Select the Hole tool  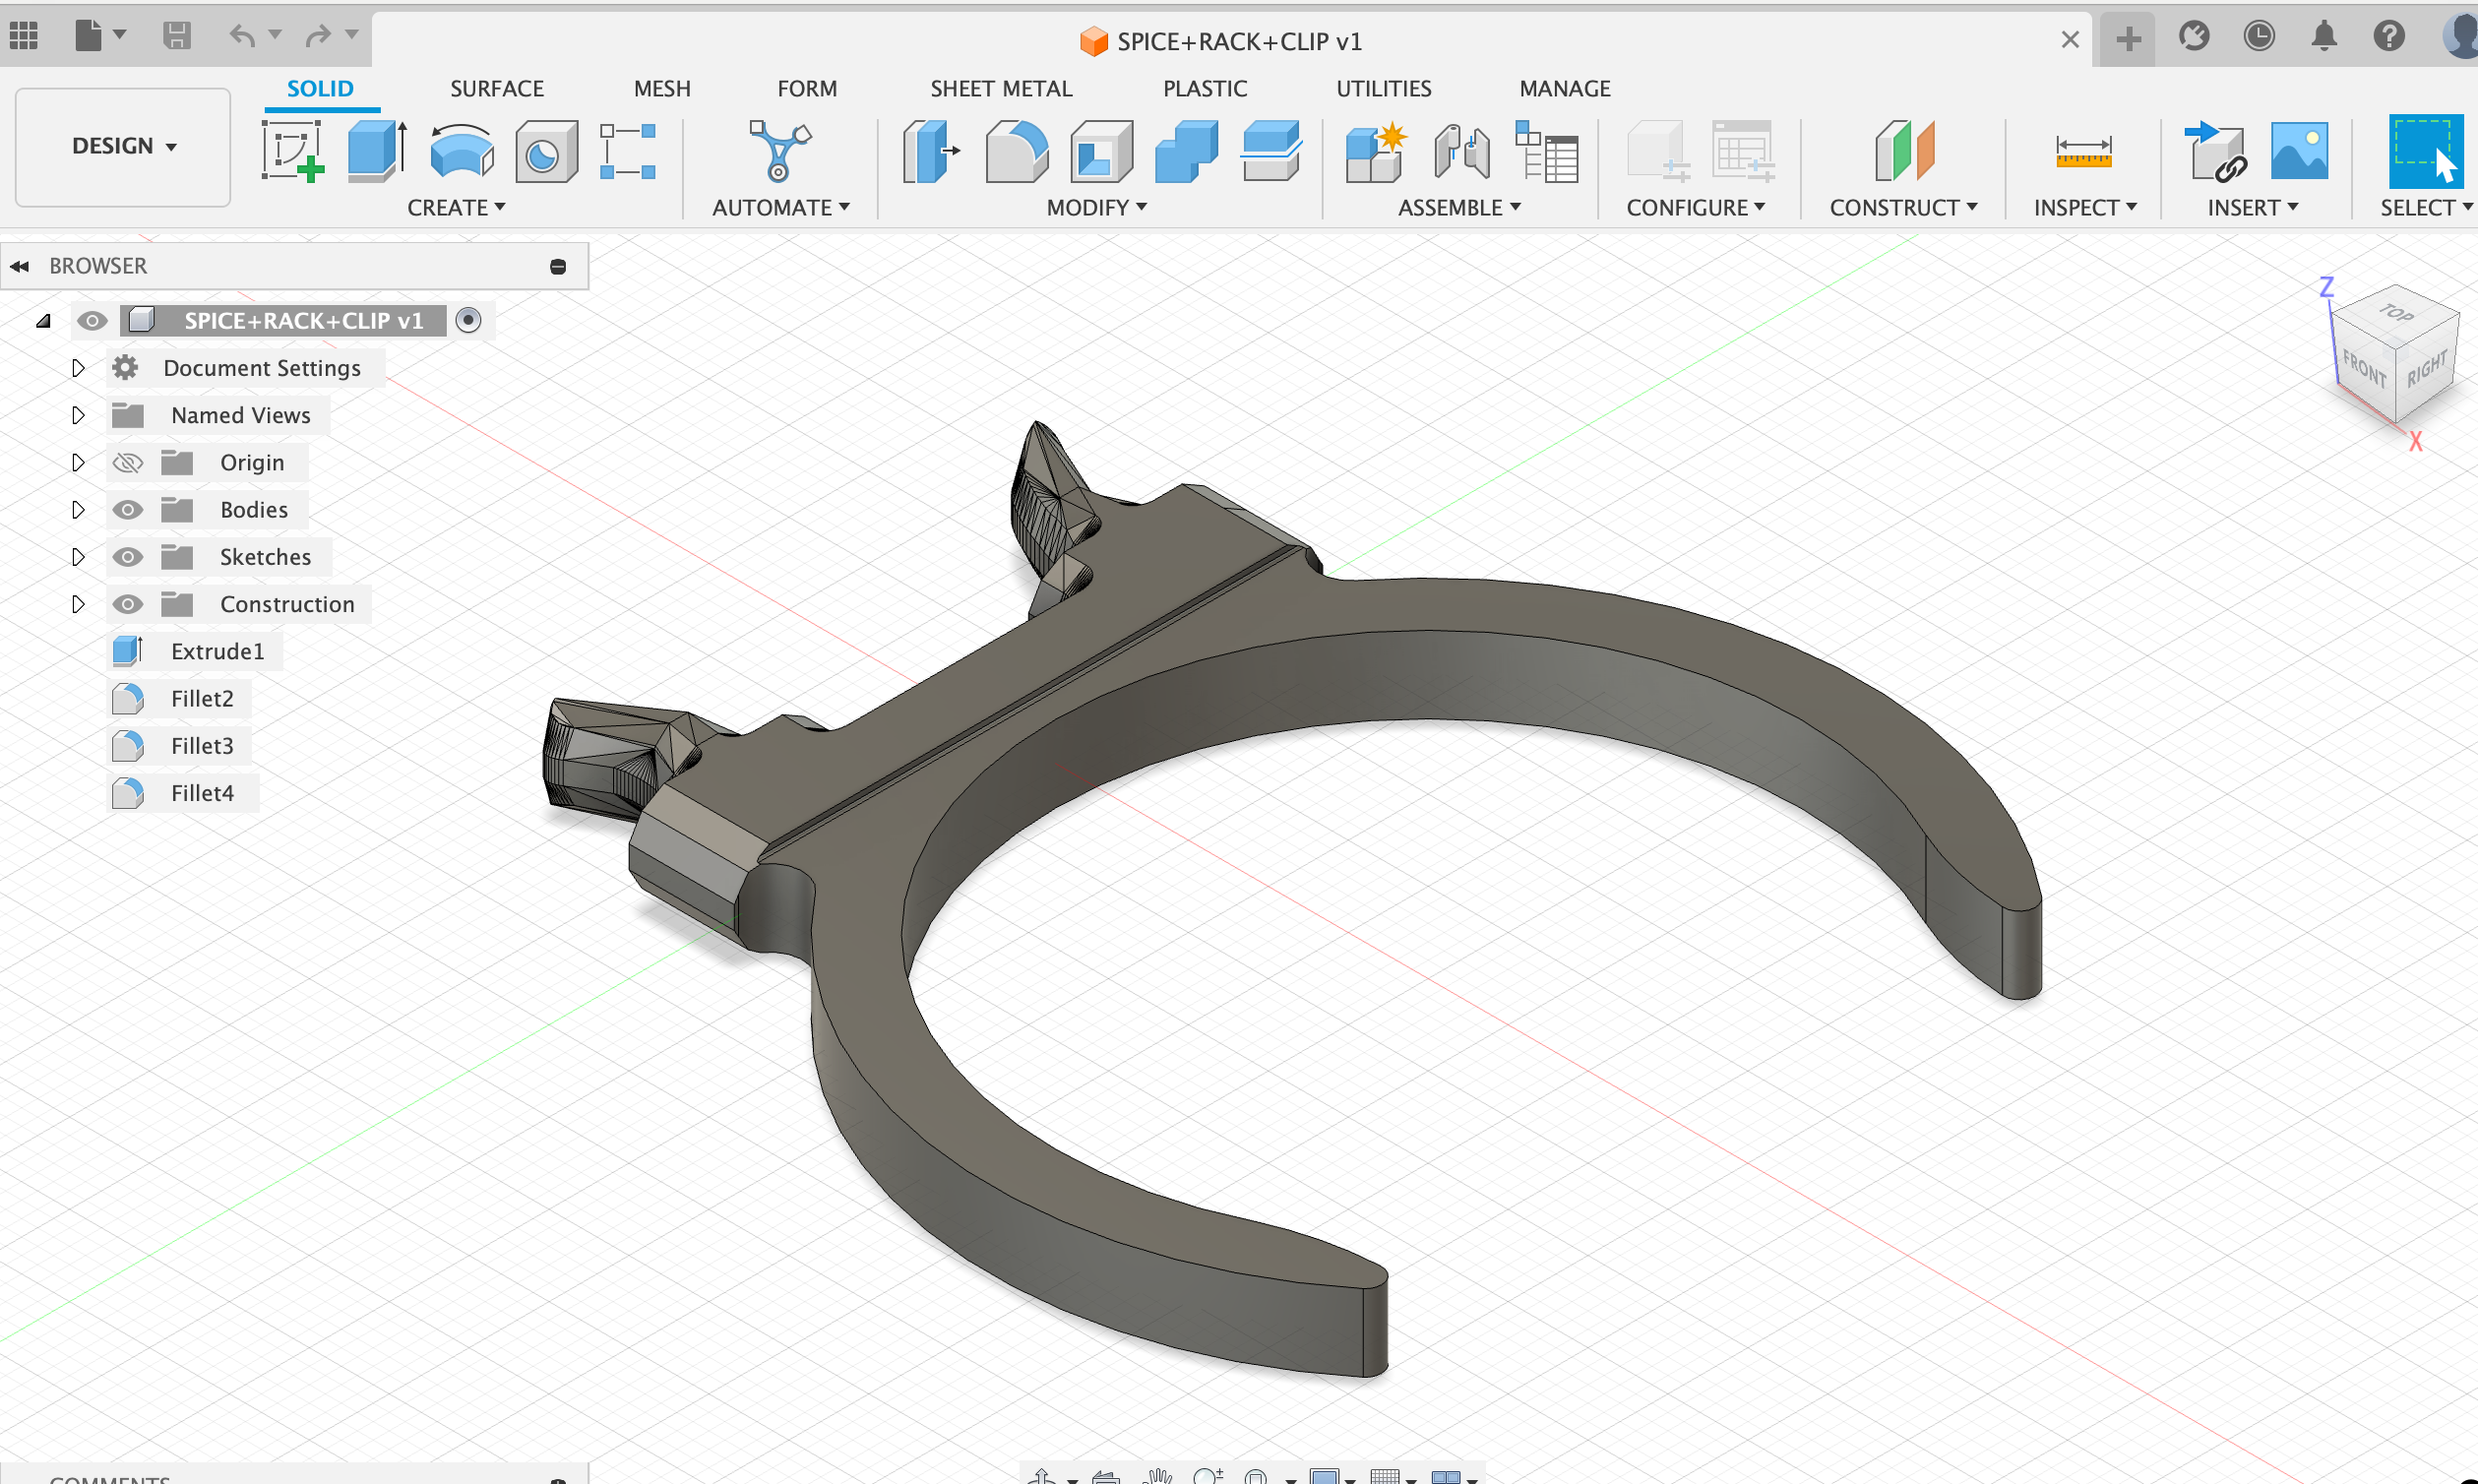point(545,152)
